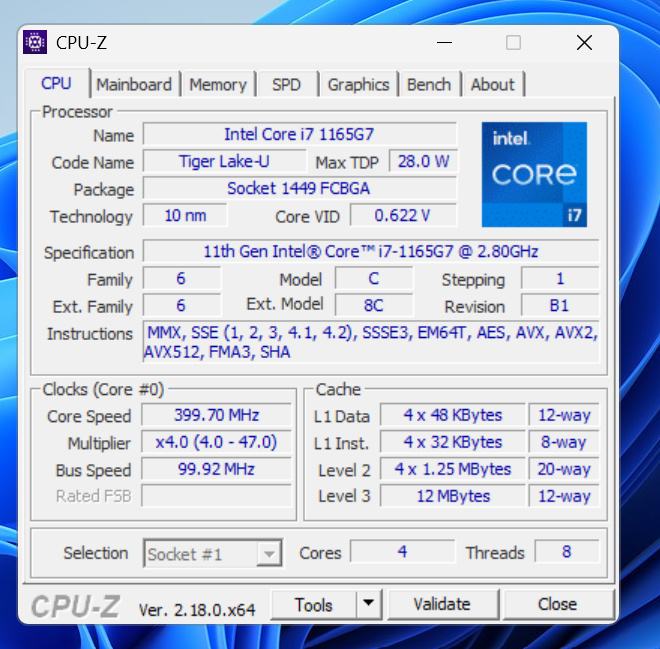This screenshot has height=649, width=660.
Task: Click the Level 2 associativity 20-way
Action: tap(564, 469)
